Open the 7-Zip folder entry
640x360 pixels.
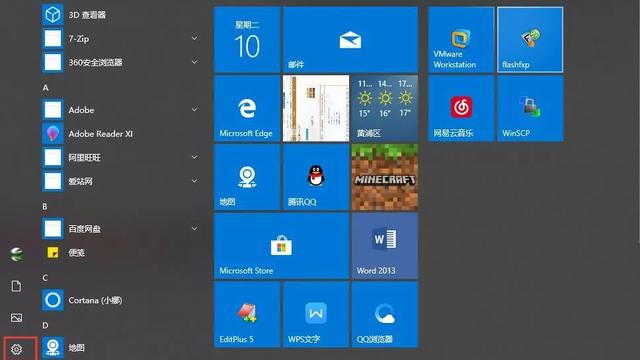coord(121,39)
